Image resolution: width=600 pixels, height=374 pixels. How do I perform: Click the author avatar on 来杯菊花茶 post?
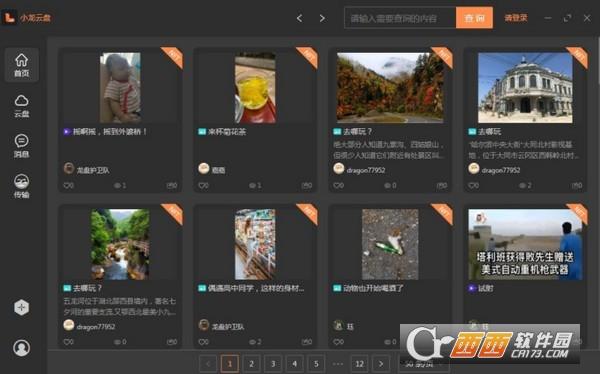[204, 168]
